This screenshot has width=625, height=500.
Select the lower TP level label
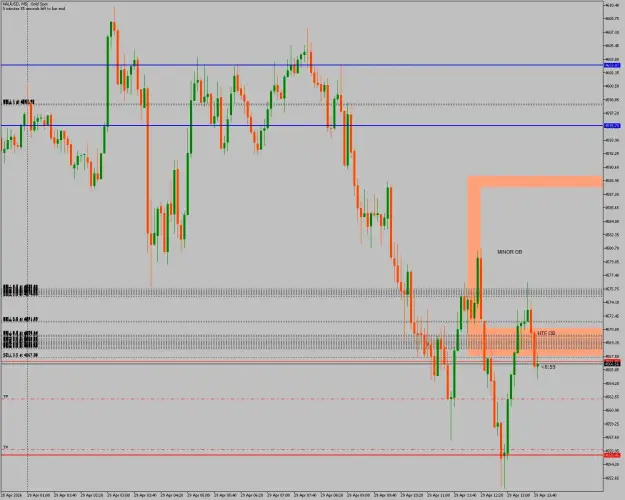click(x=6, y=447)
